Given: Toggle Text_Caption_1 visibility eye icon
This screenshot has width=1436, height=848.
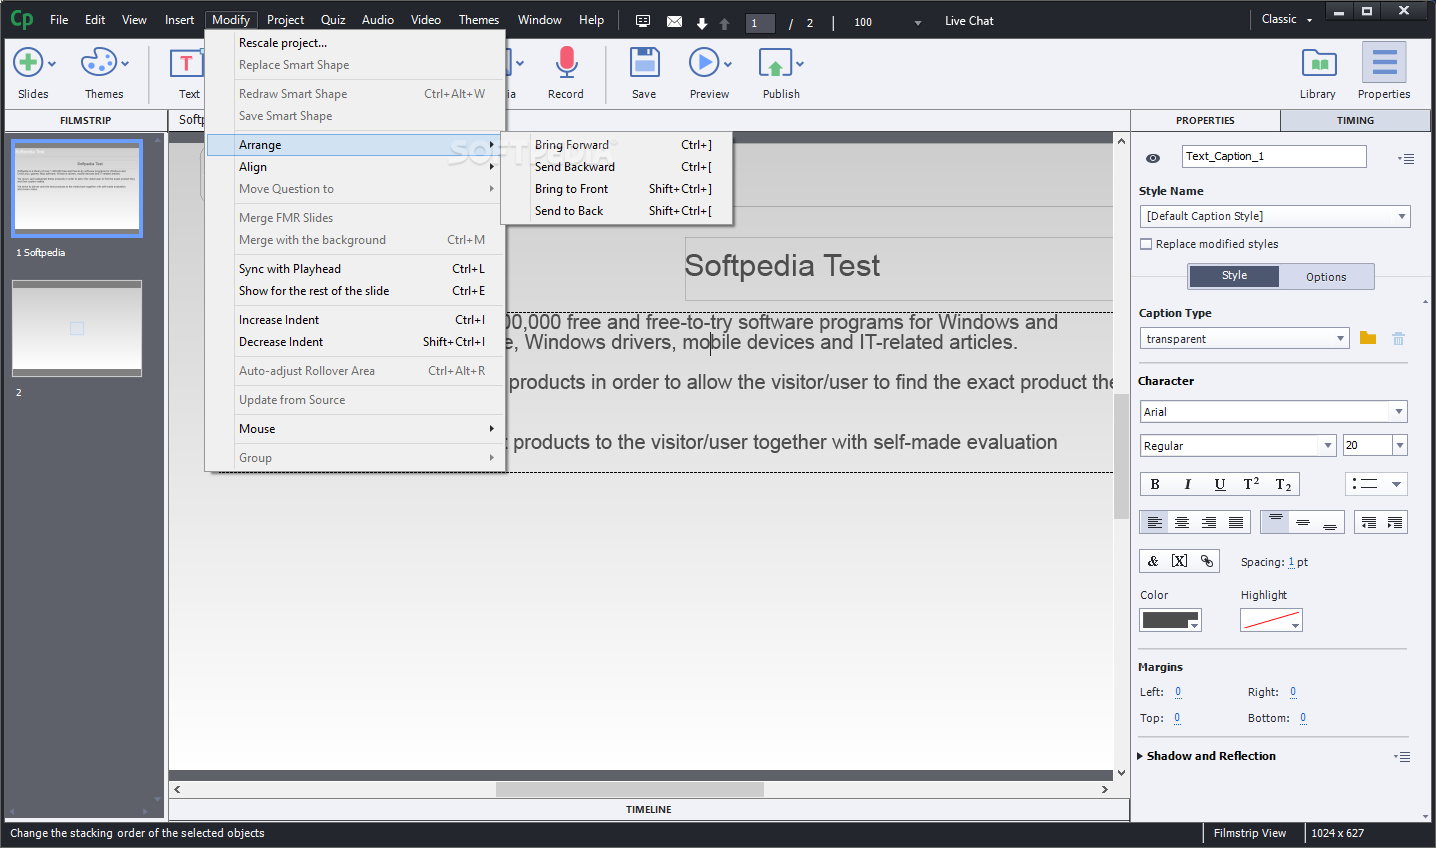Looking at the screenshot, I should point(1153,158).
